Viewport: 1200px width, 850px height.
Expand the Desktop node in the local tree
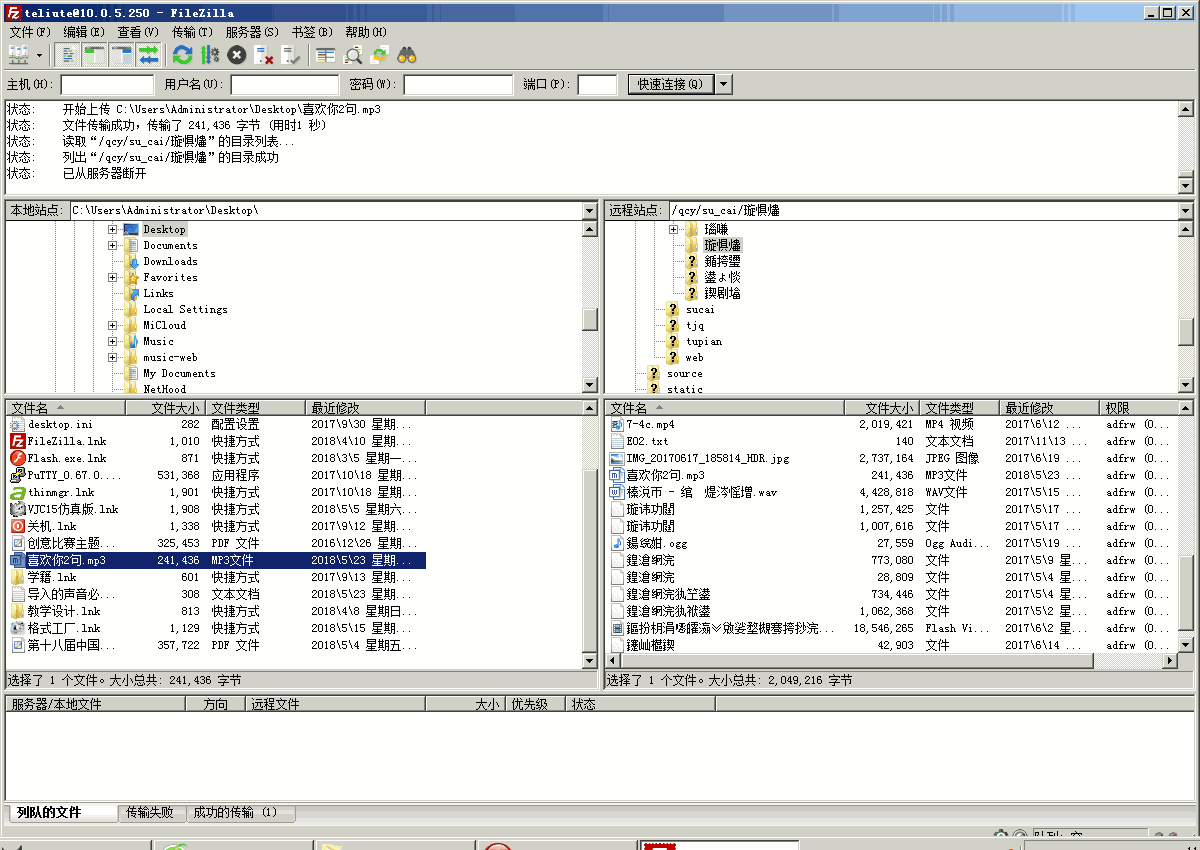click(113, 230)
